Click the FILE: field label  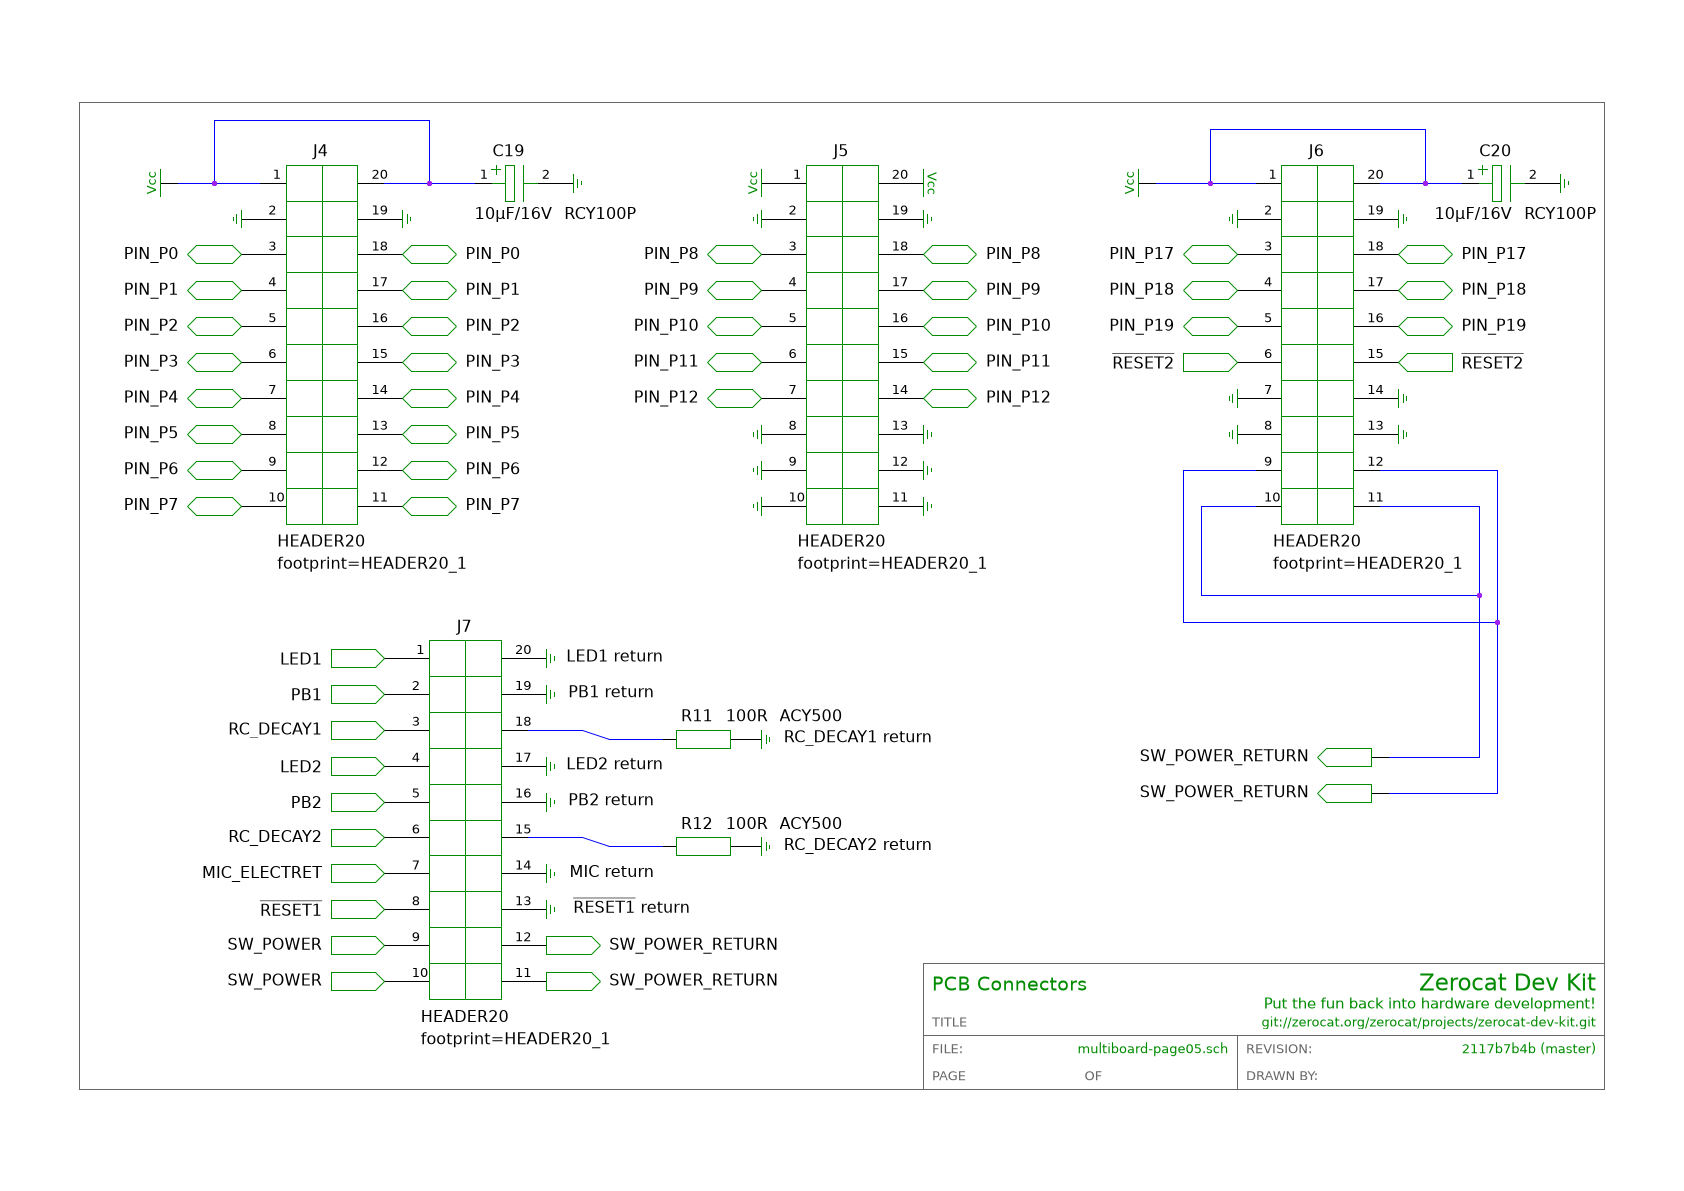click(947, 1049)
